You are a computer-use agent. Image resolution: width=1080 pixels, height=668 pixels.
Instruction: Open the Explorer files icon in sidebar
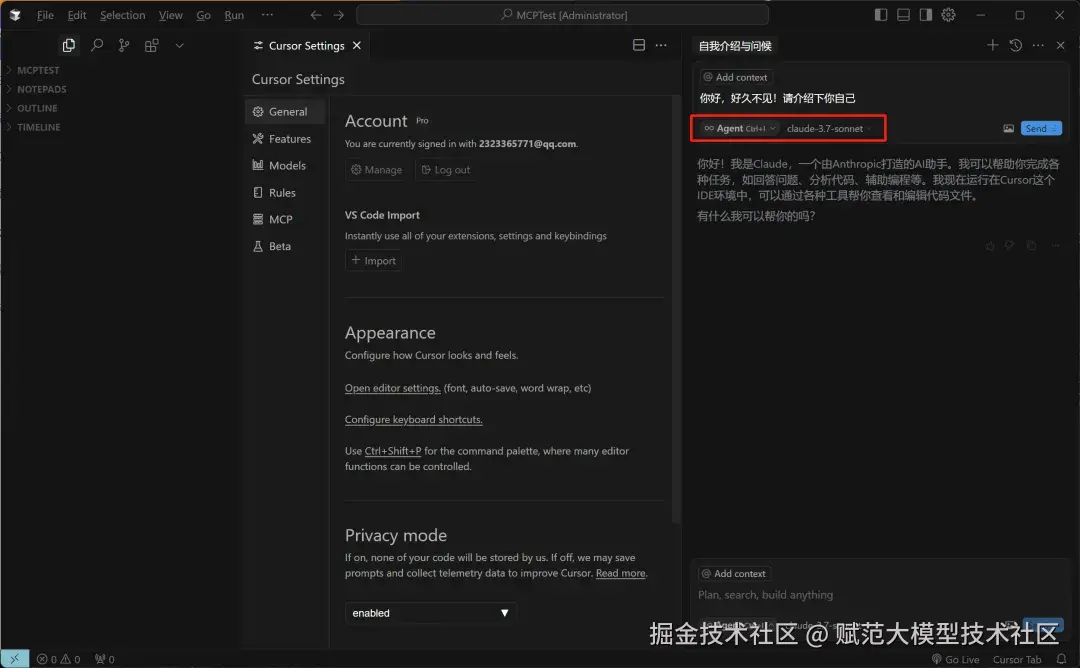coord(68,45)
